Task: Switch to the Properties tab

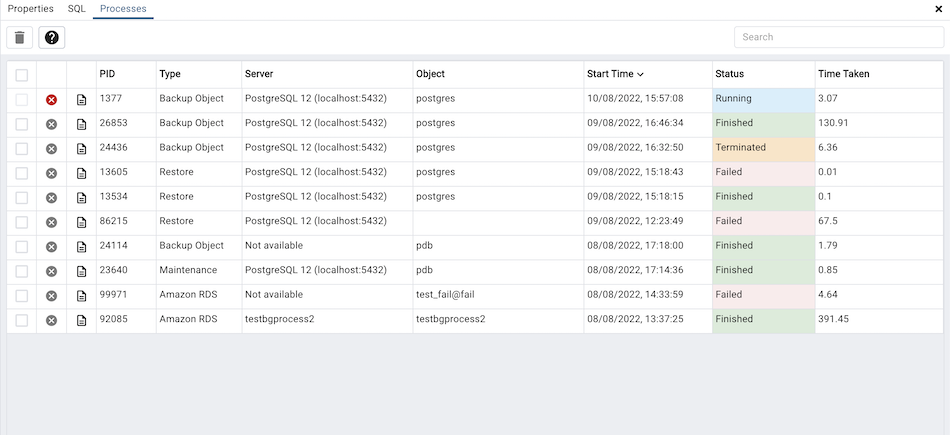Action: point(31,9)
